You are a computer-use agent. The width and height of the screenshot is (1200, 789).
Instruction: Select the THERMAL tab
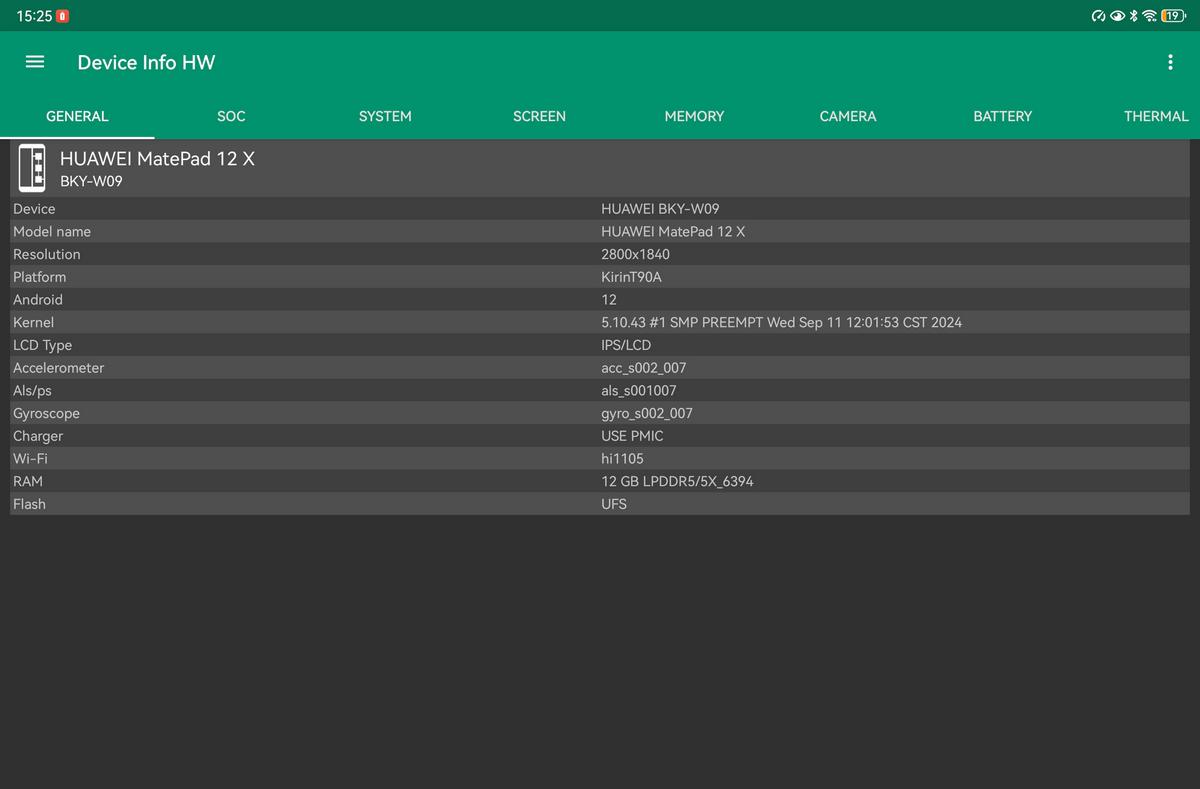click(1156, 116)
